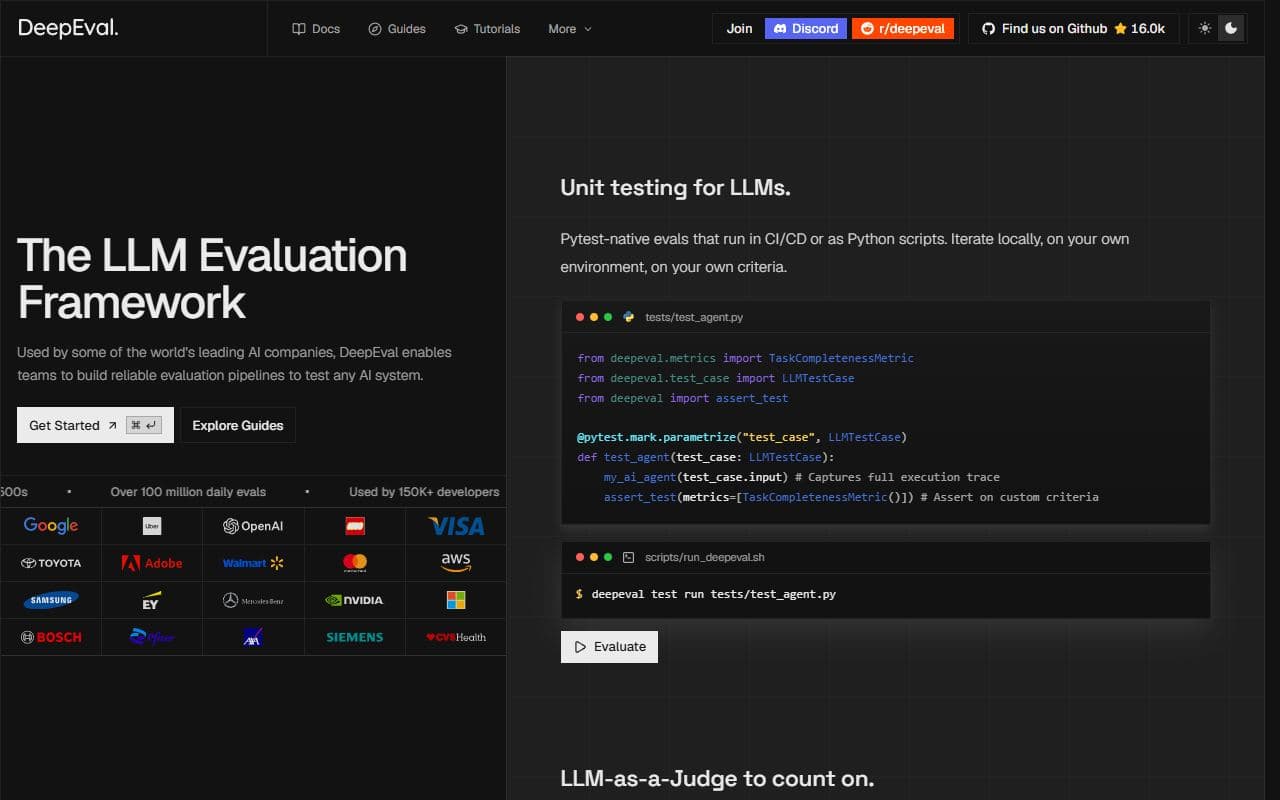
Task: Click "LLM-as-a-Judge to count on." heading
Action: (x=717, y=779)
